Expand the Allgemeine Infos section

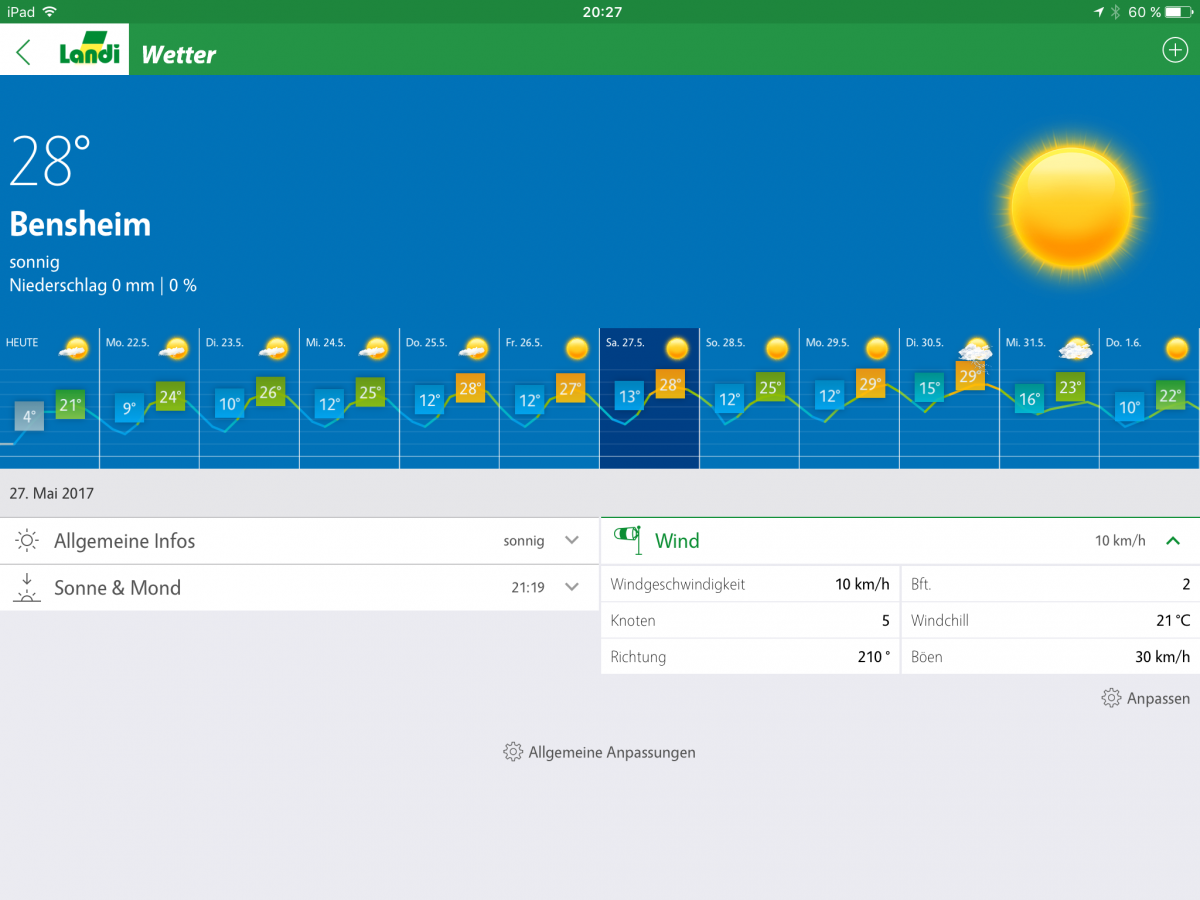point(572,540)
